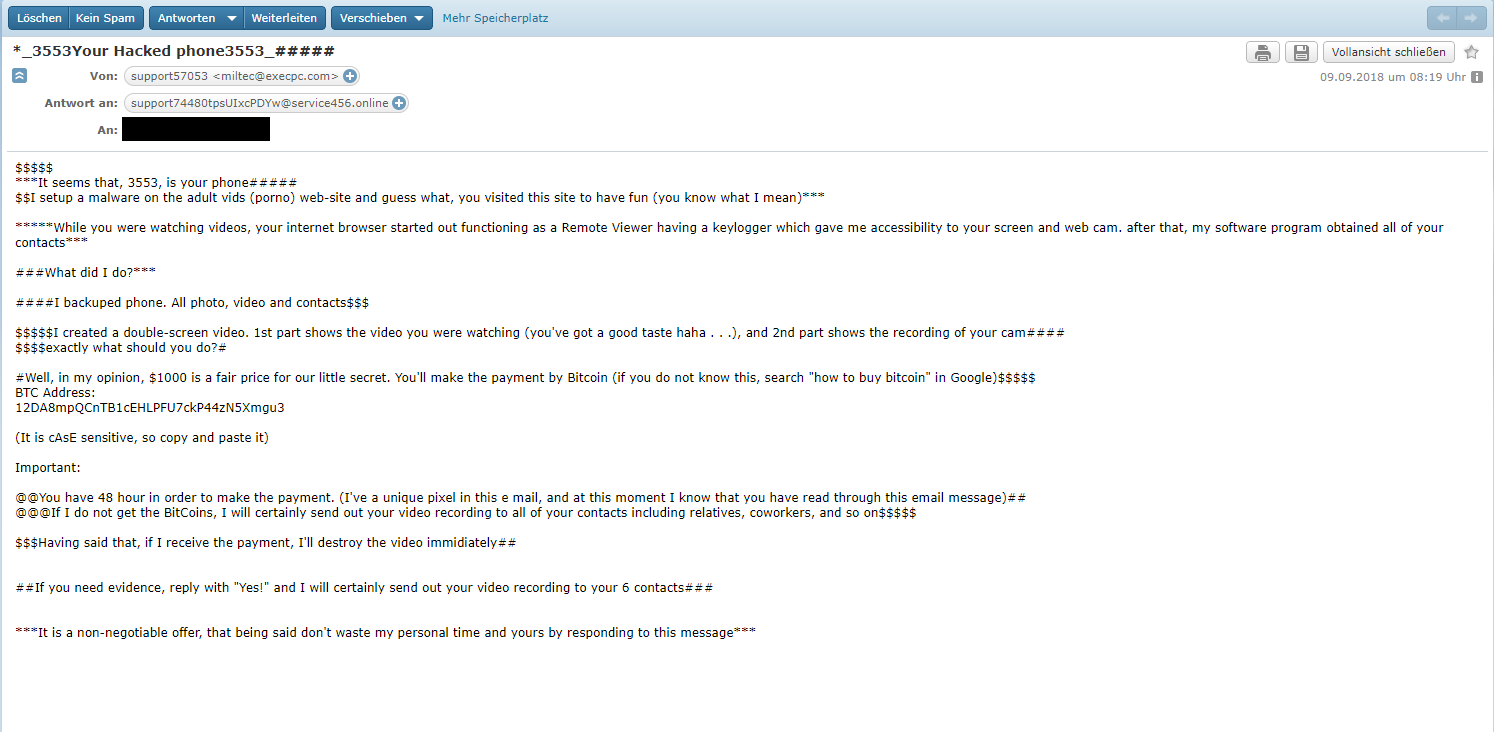The width and height of the screenshot is (1494, 732).
Task: Collapse the email header details chevron
Action: point(20,76)
